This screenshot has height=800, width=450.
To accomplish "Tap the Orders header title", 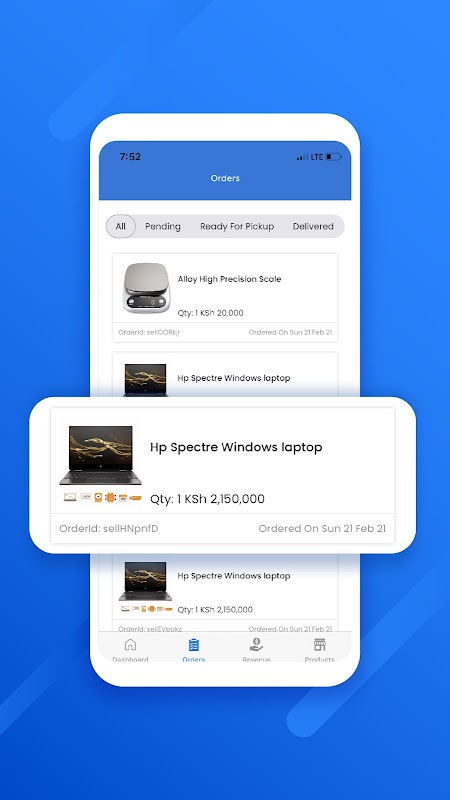I will pos(225,178).
